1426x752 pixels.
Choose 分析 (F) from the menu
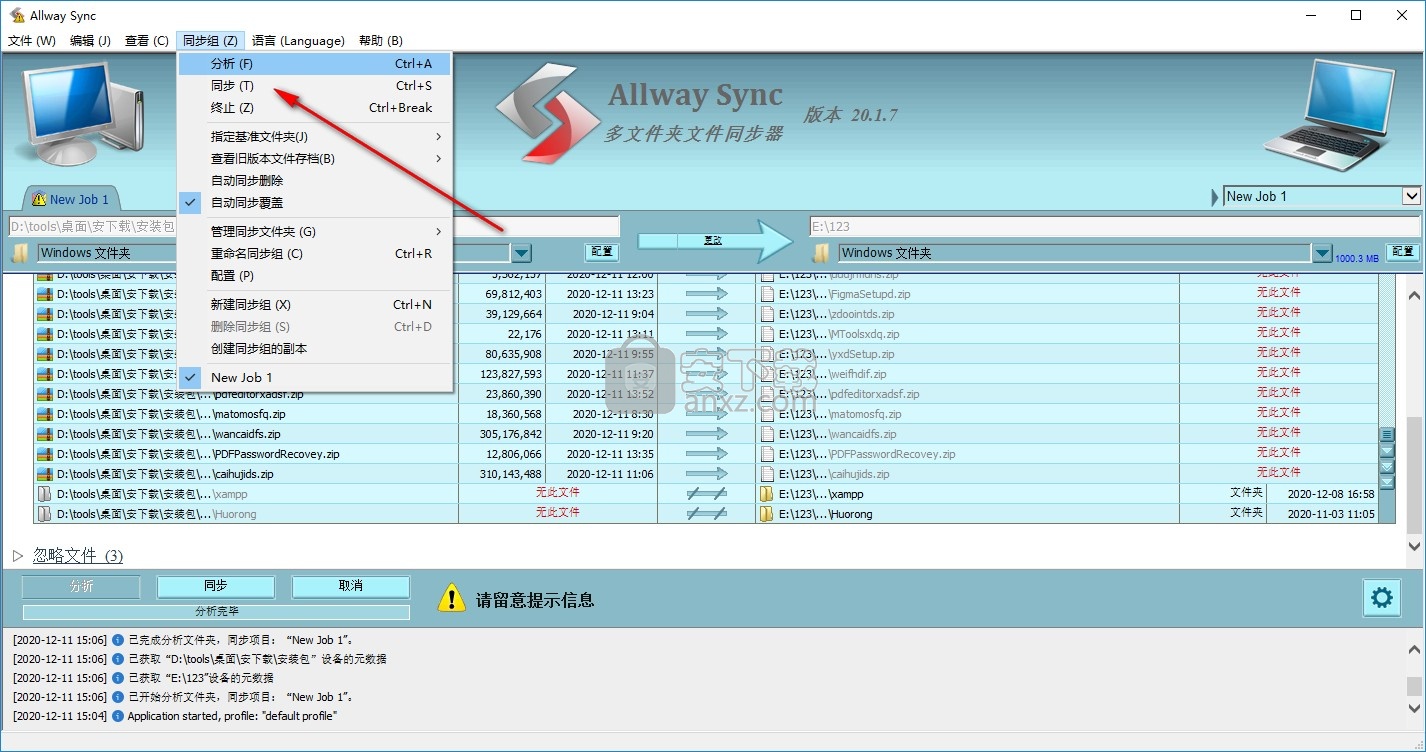click(x=314, y=63)
